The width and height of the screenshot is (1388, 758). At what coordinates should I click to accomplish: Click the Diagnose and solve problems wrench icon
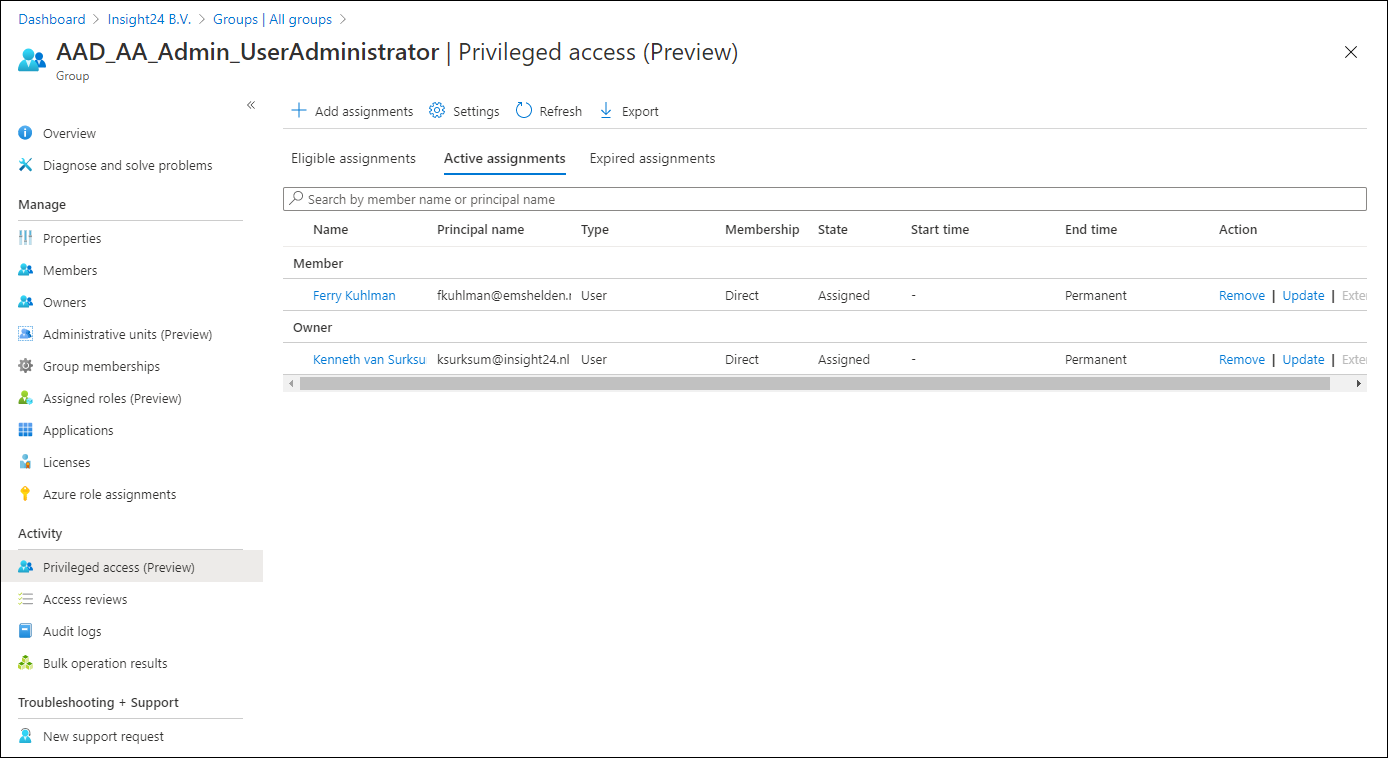[x=26, y=165]
